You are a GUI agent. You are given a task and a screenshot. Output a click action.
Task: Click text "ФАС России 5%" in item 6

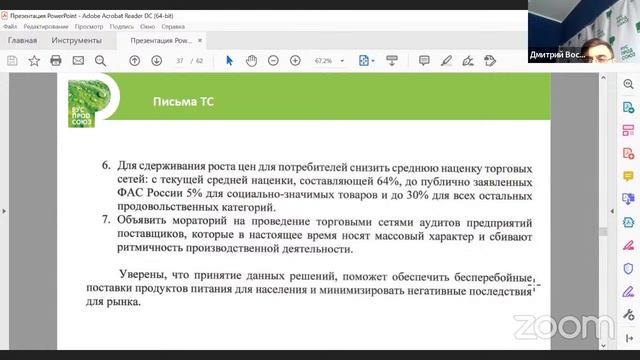[x=160, y=193]
